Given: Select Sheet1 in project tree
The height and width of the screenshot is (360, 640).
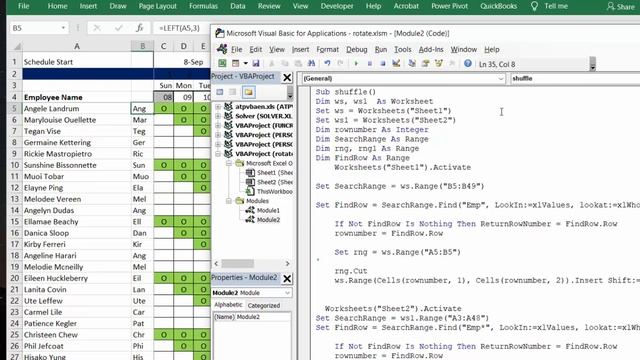Looking at the screenshot, I should coord(269,173).
